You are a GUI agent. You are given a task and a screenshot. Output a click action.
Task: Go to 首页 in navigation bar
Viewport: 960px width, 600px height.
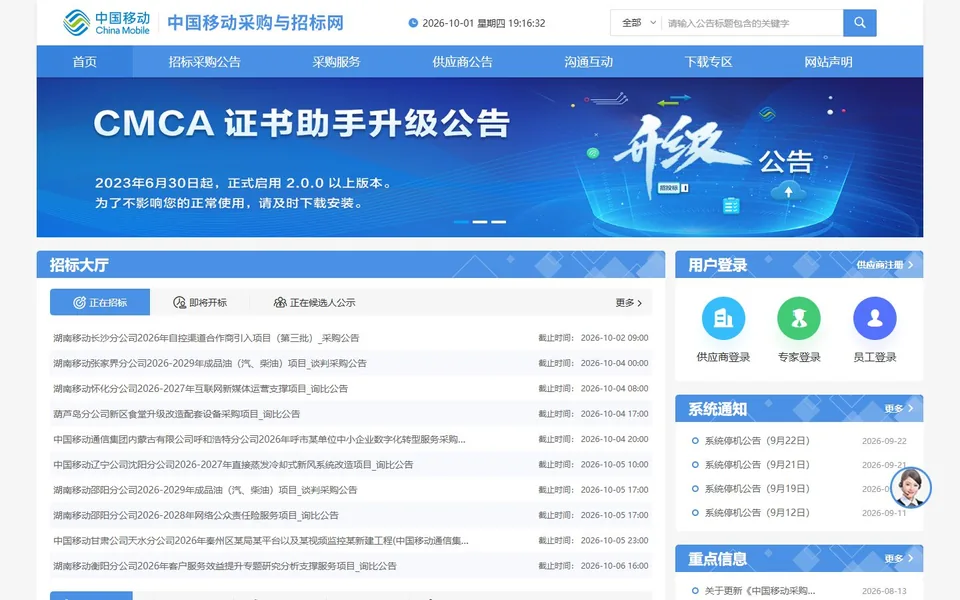point(84,61)
